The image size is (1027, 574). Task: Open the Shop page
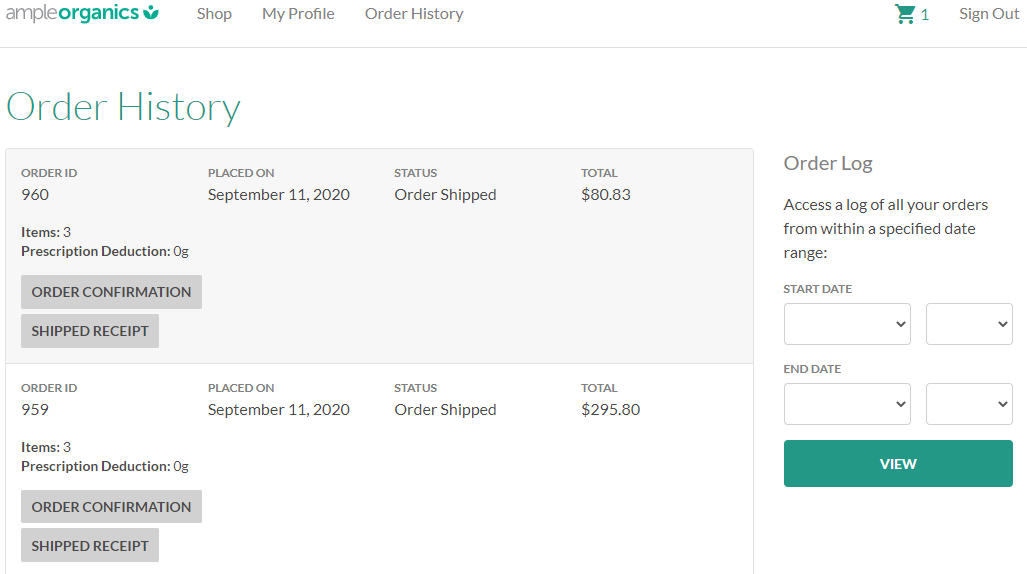214,14
